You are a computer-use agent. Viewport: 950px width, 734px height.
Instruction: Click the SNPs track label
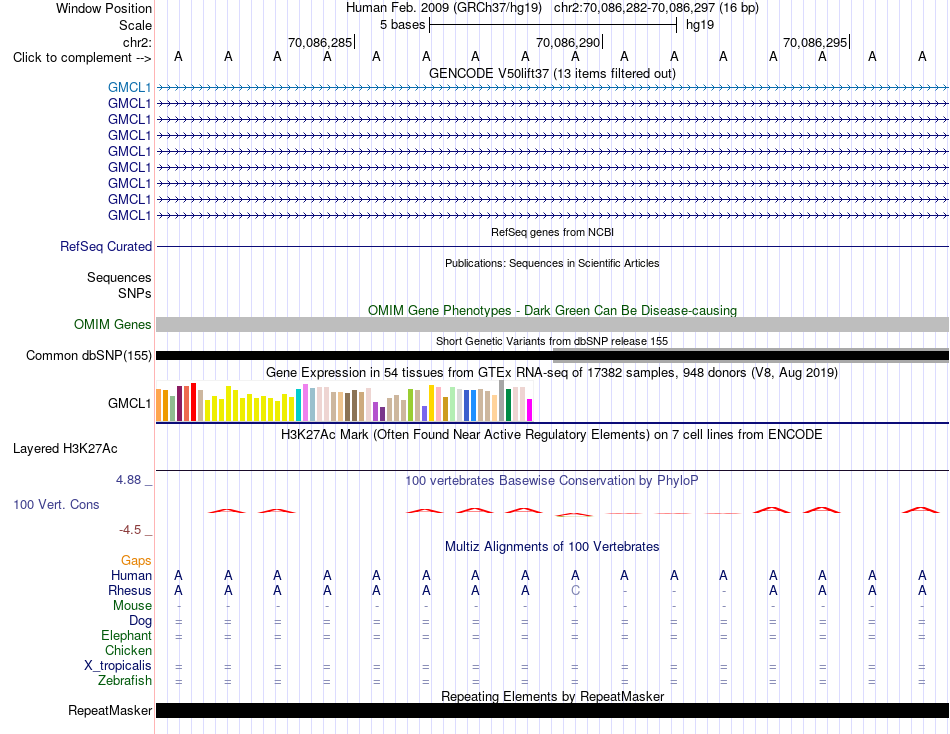(x=135, y=293)
